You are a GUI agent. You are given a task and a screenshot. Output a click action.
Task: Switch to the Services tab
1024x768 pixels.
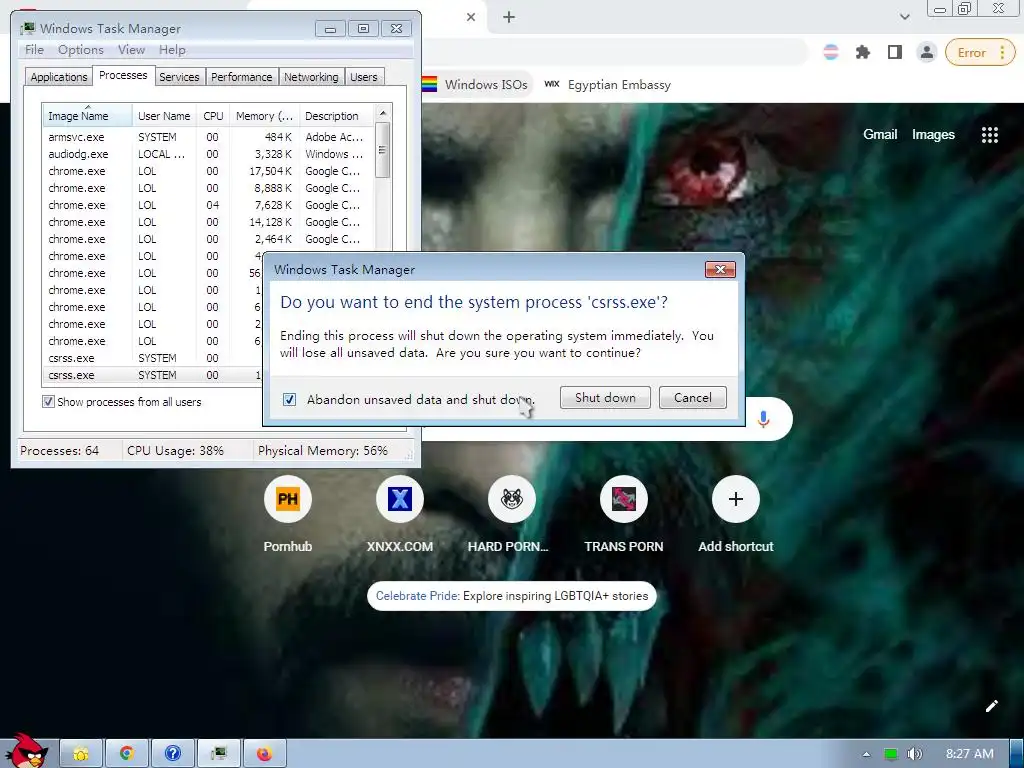pos(179,77)
